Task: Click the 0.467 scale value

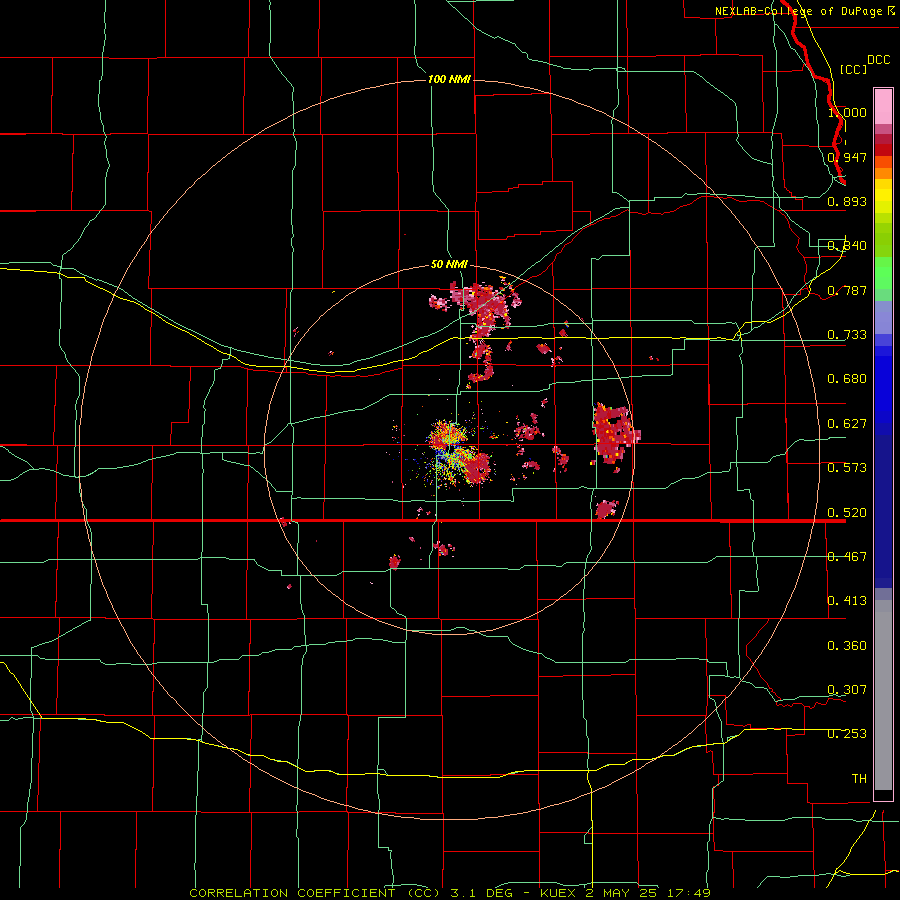Action: 847,557
